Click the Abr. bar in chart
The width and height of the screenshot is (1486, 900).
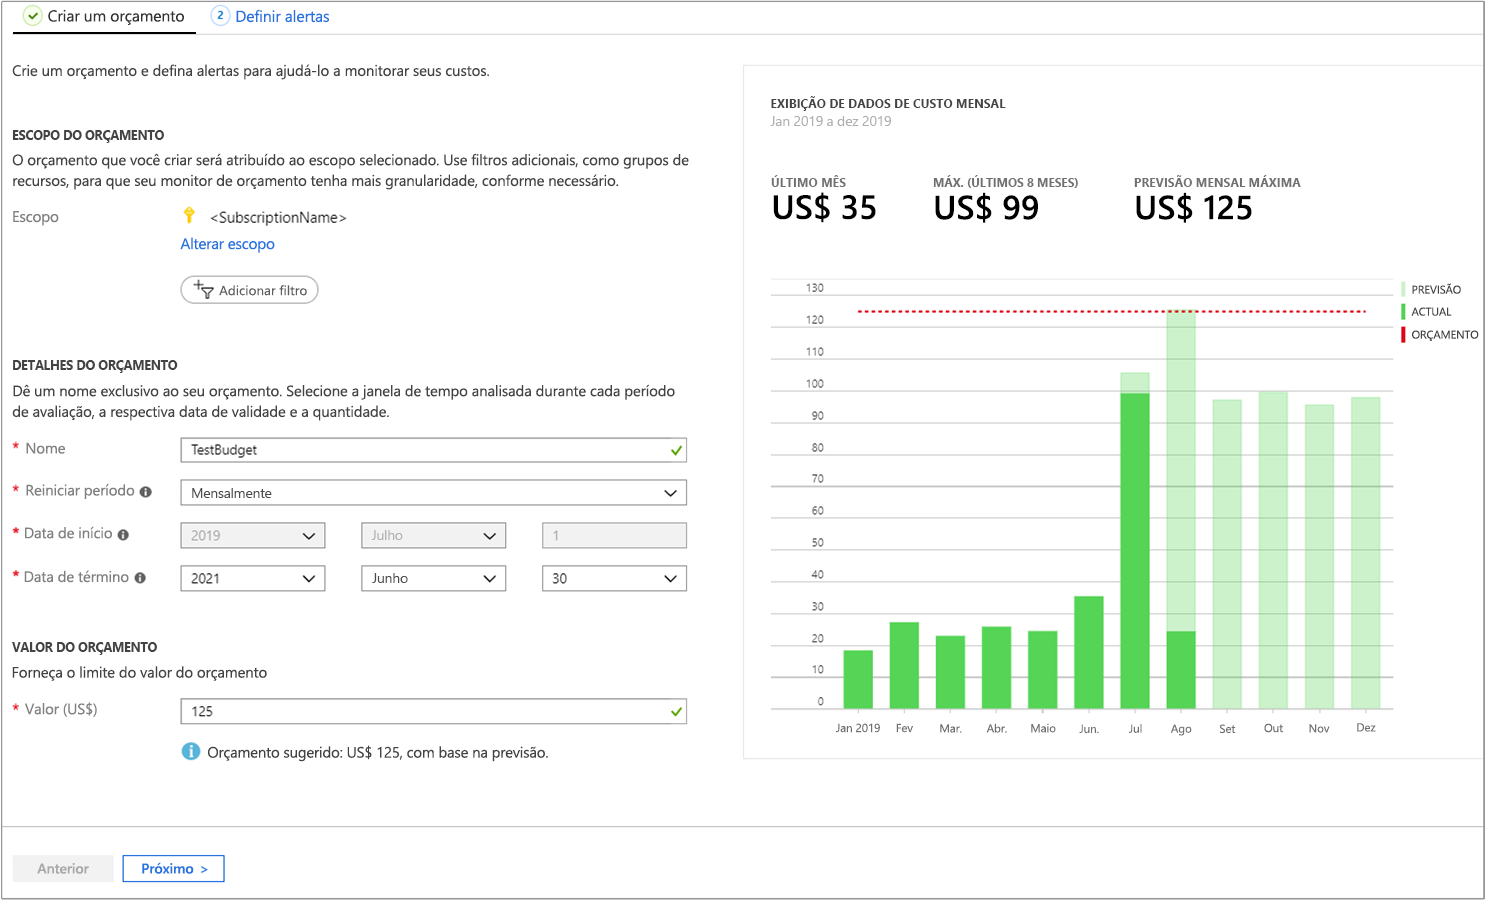tap(996, 668)
